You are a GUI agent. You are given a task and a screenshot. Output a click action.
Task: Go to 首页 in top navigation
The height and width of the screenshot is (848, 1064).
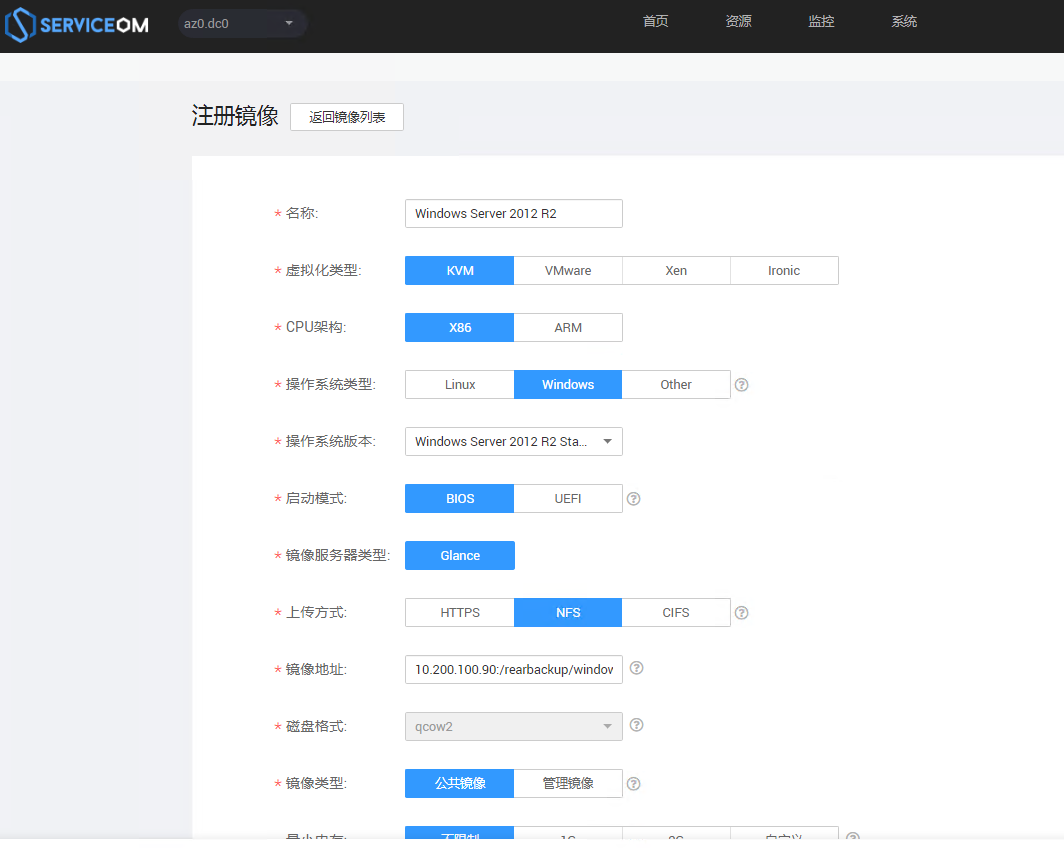point(656,22)
